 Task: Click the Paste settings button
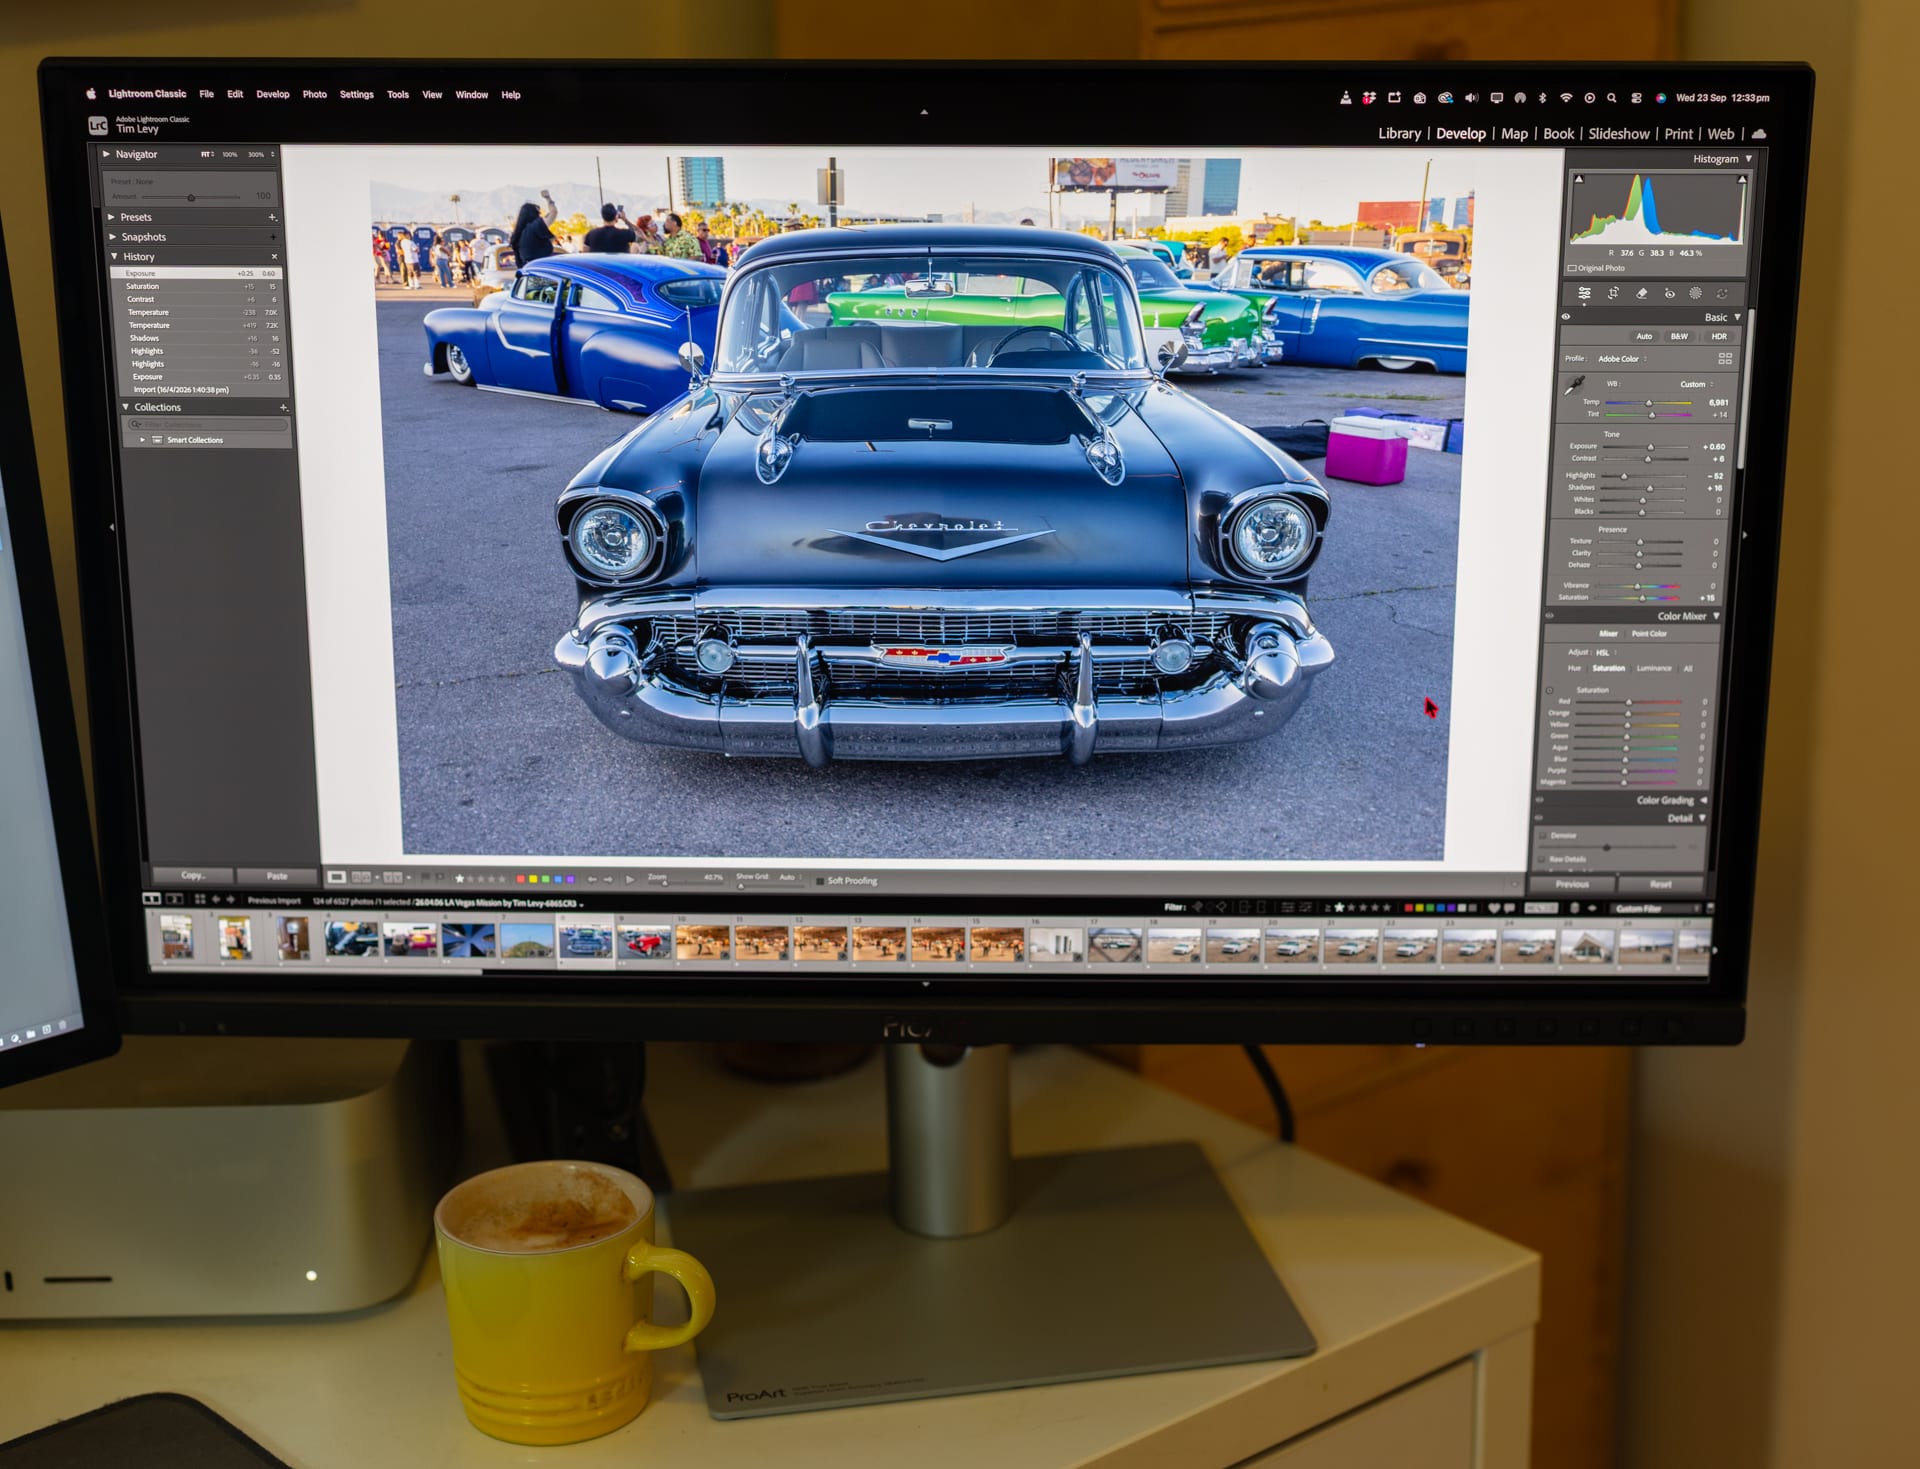(277, 877)
